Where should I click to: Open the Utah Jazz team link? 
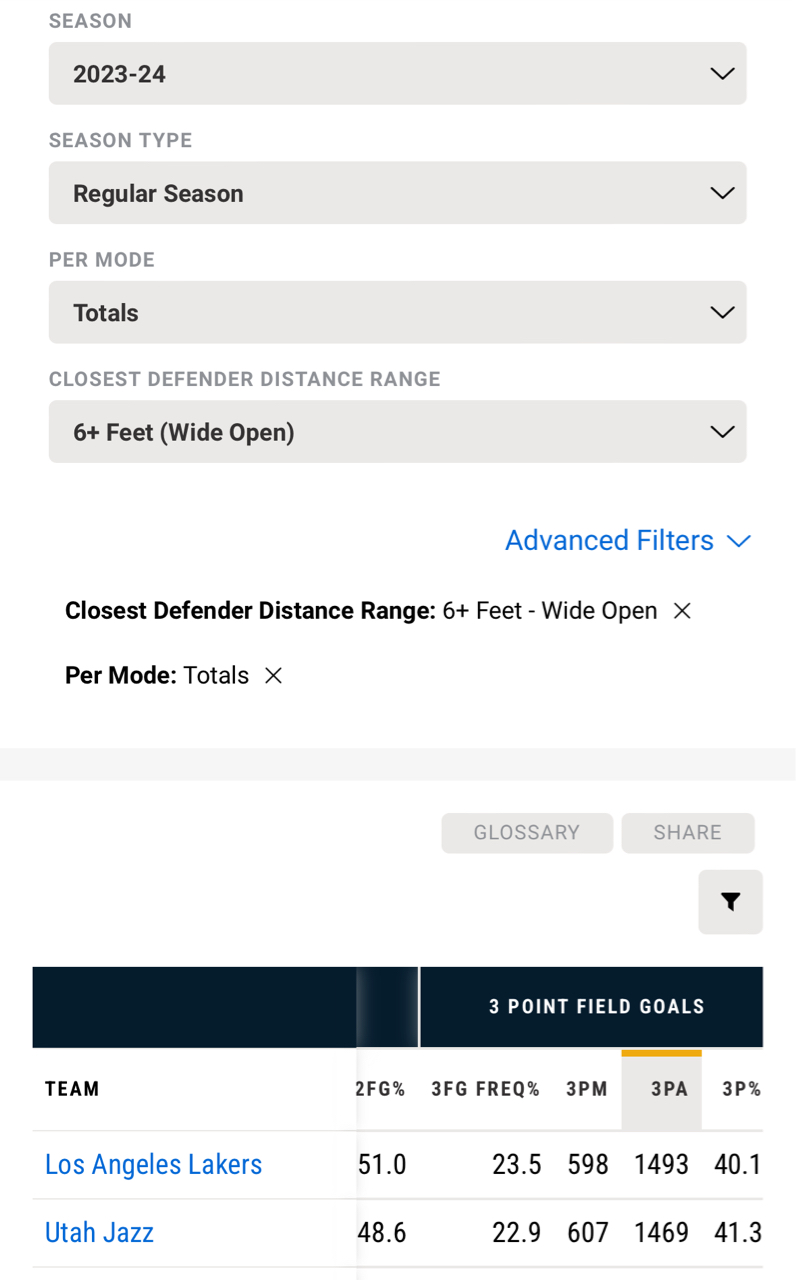click(x=99, y=1233)
